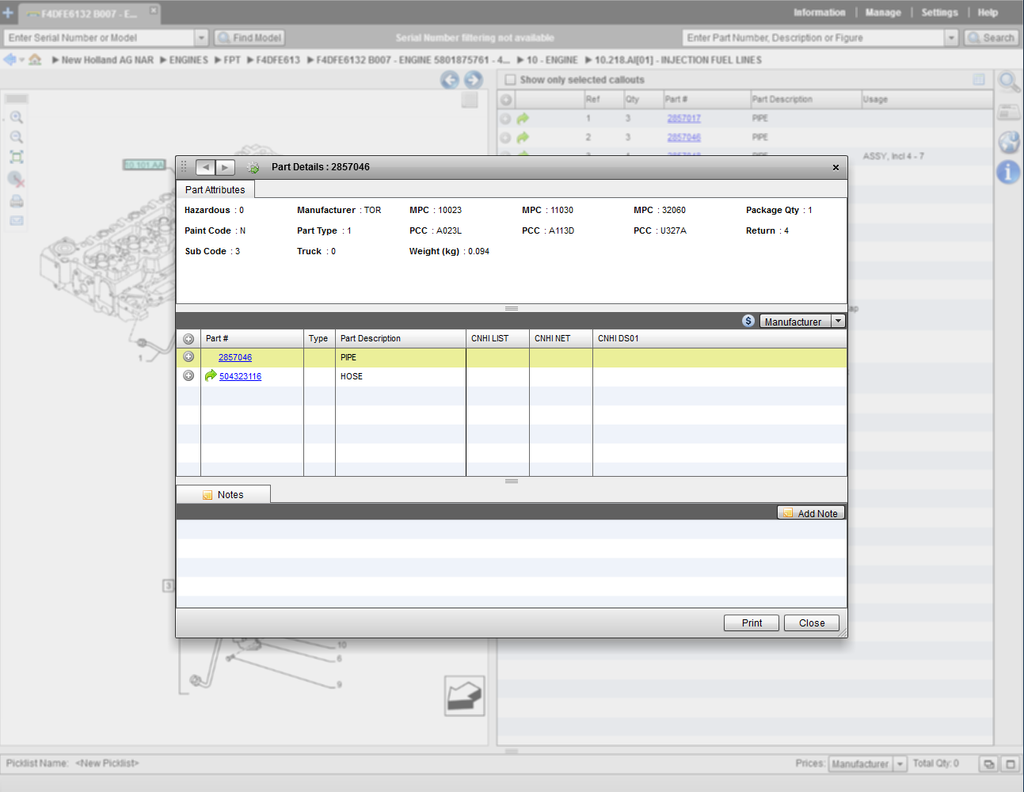The height and width of the screenshot is (792, 1024).
Task: Open the Manufacturer price dropdown in dialog
Action: (x=838, y=321)
